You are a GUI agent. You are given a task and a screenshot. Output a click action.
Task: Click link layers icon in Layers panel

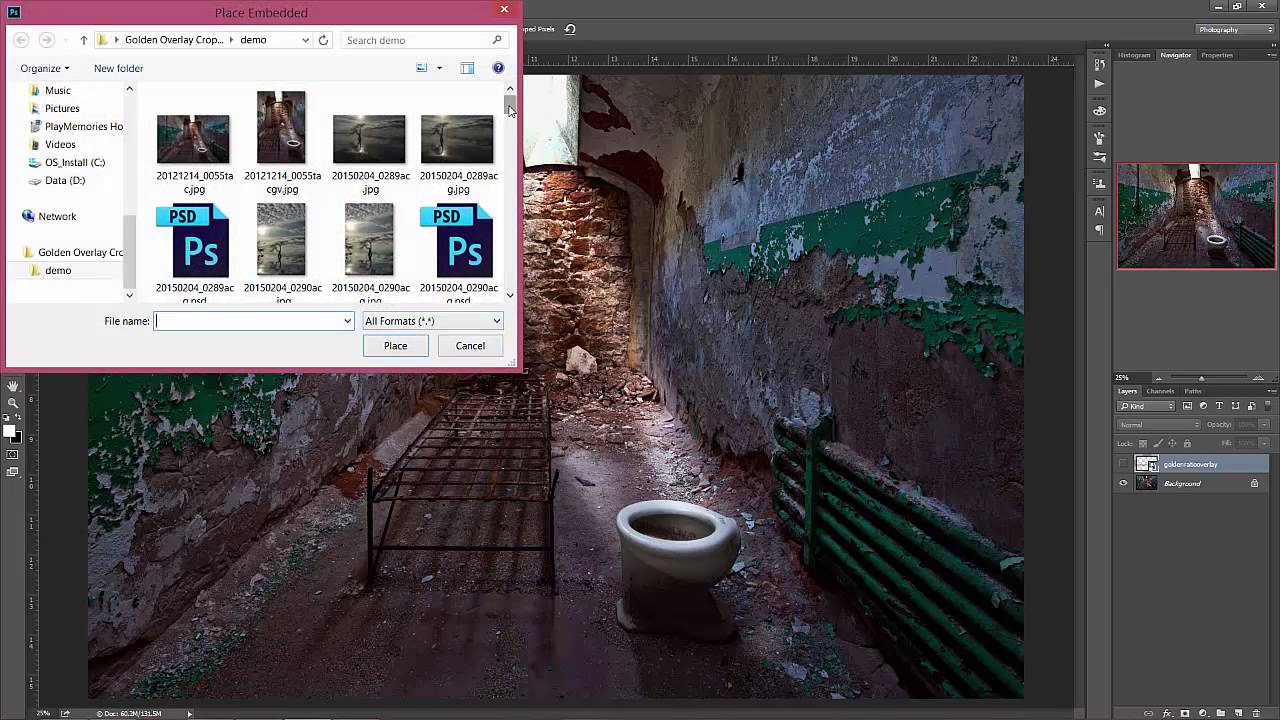click(1148, 713)
